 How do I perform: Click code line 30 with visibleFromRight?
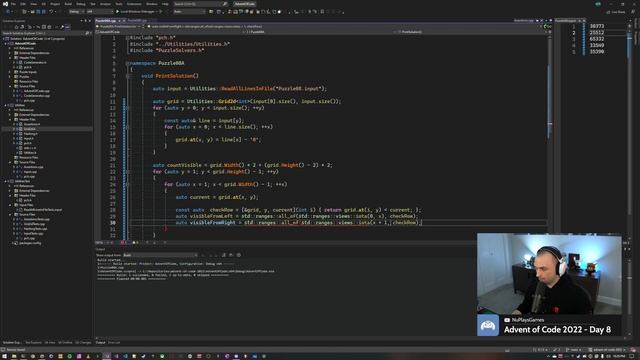pyautogui.click(x=298, y=222)
